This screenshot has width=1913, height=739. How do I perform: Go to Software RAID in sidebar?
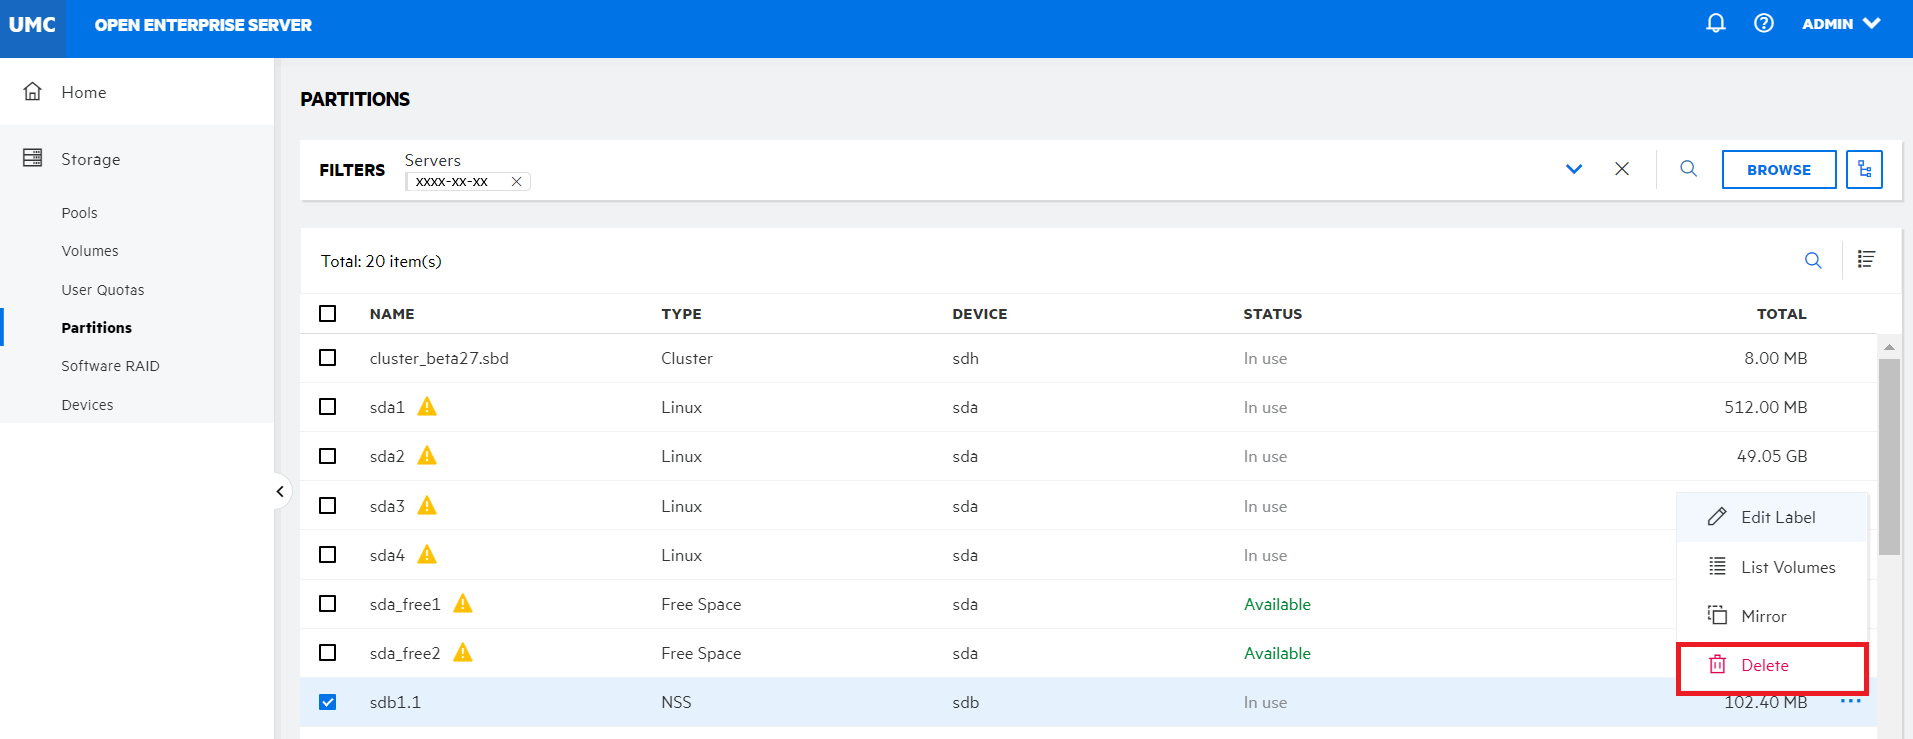click(x=110, y=366)
